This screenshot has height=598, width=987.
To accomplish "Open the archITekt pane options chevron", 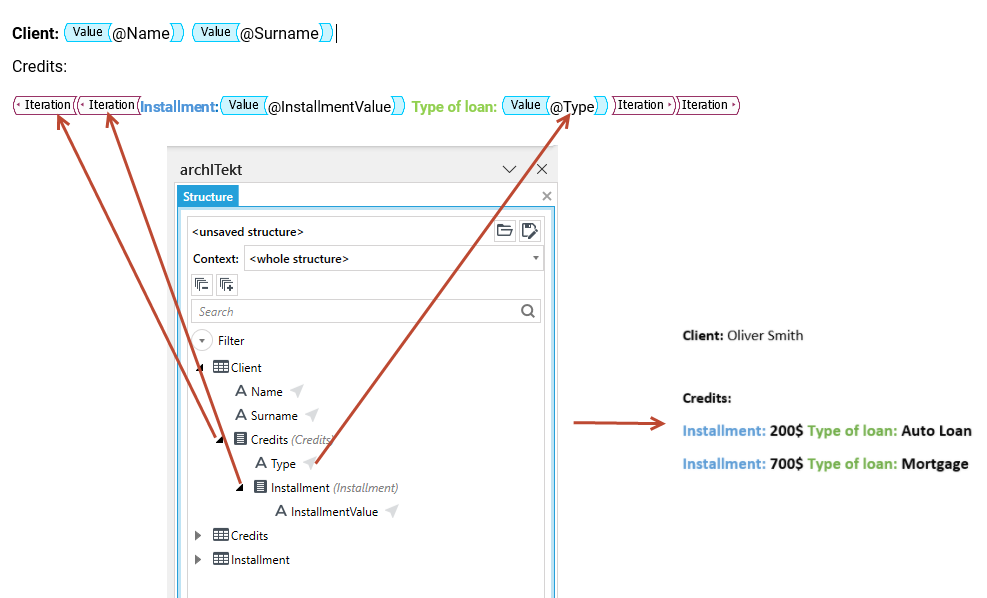I will (509, 169).
